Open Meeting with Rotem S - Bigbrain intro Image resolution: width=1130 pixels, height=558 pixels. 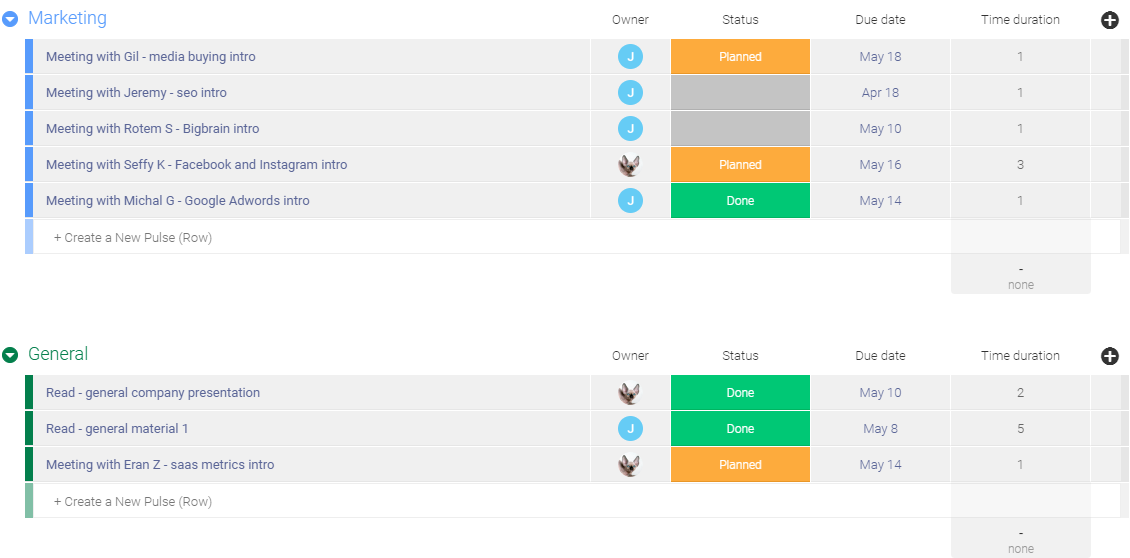click(152, 129)
